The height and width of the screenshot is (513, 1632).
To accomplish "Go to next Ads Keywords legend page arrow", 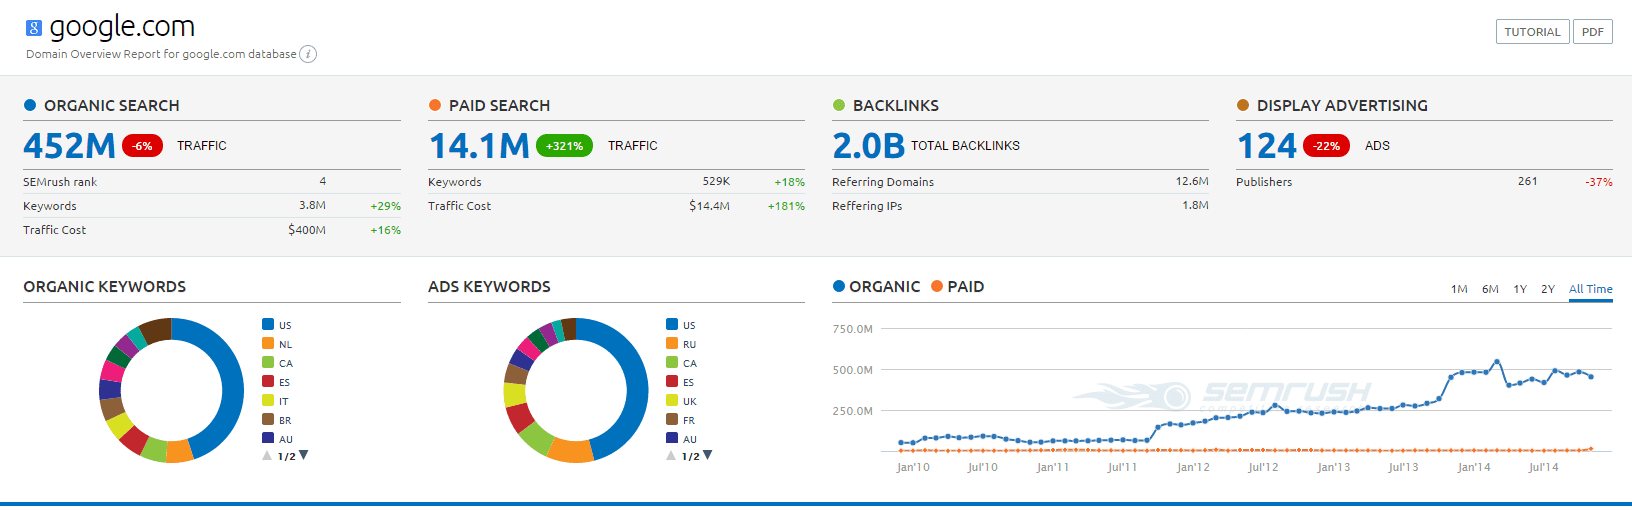I will pyautogui.click(x=708, y=455).
